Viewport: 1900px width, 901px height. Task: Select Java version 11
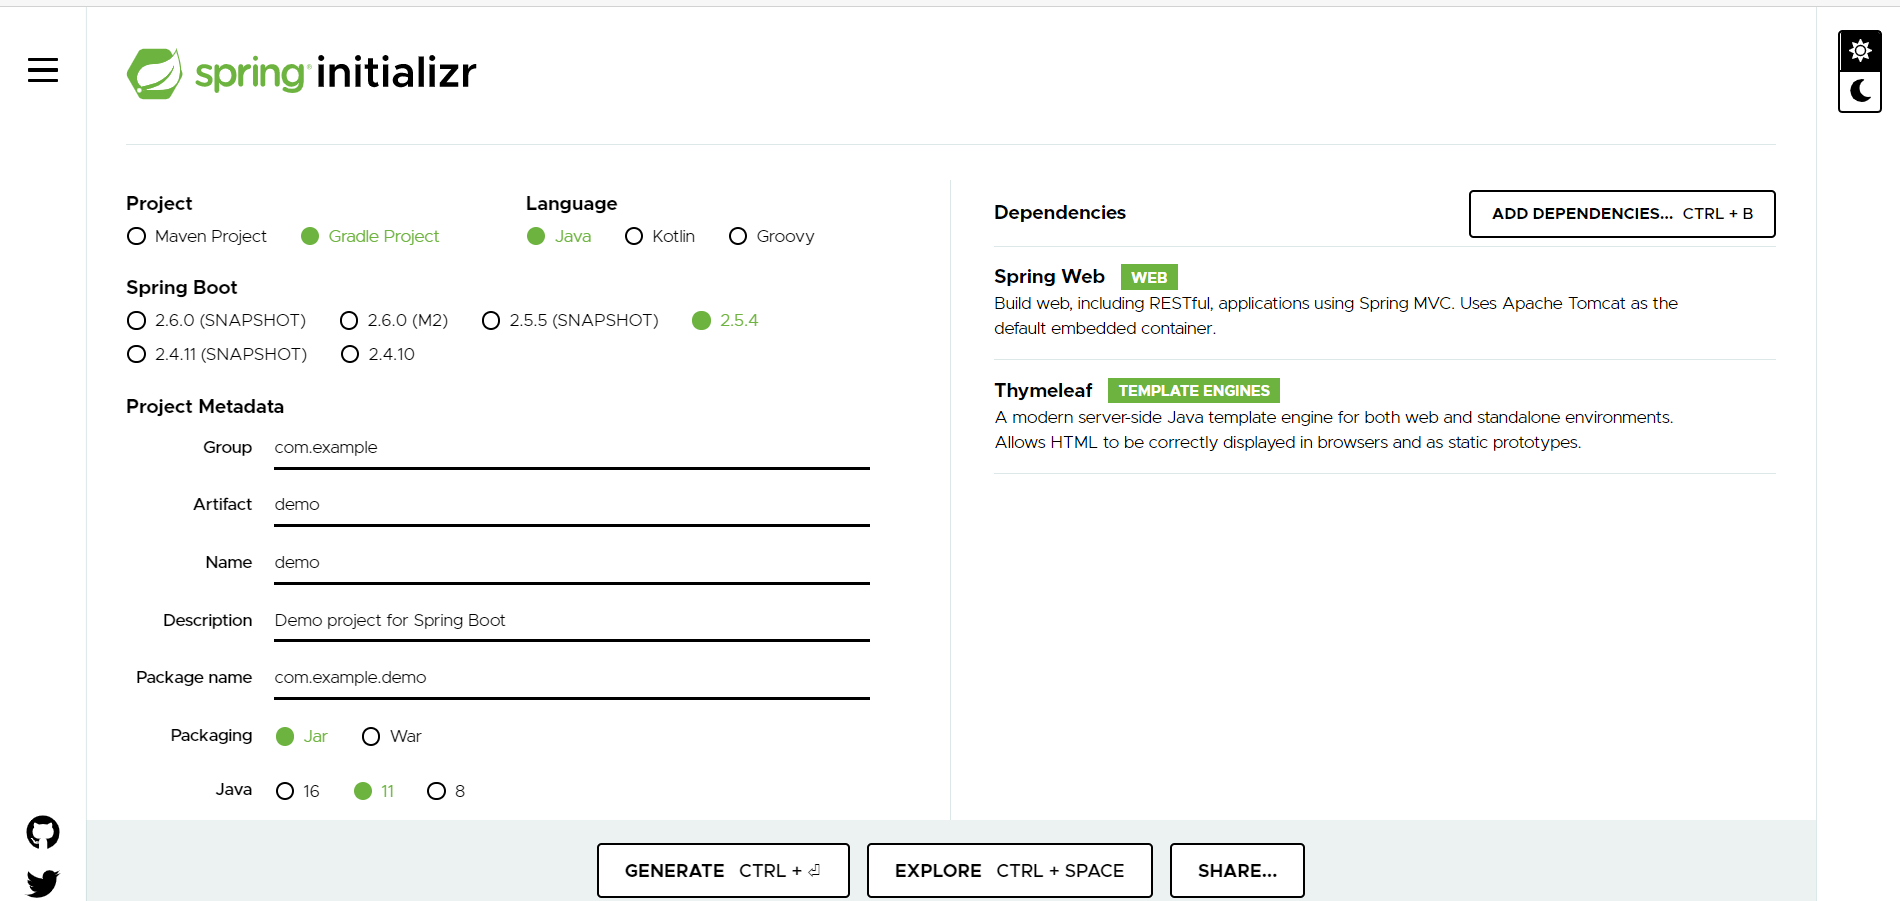point(374,791)
